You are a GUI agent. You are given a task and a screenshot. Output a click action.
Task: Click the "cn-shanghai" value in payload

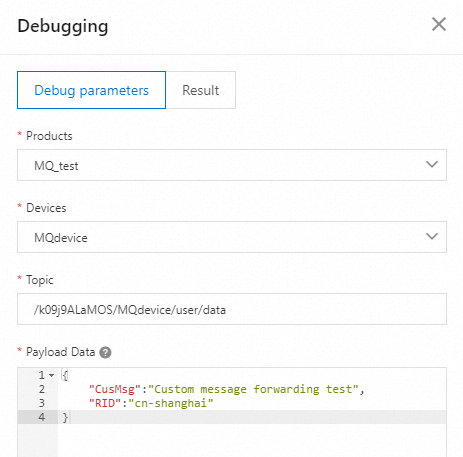coord(171,403)
